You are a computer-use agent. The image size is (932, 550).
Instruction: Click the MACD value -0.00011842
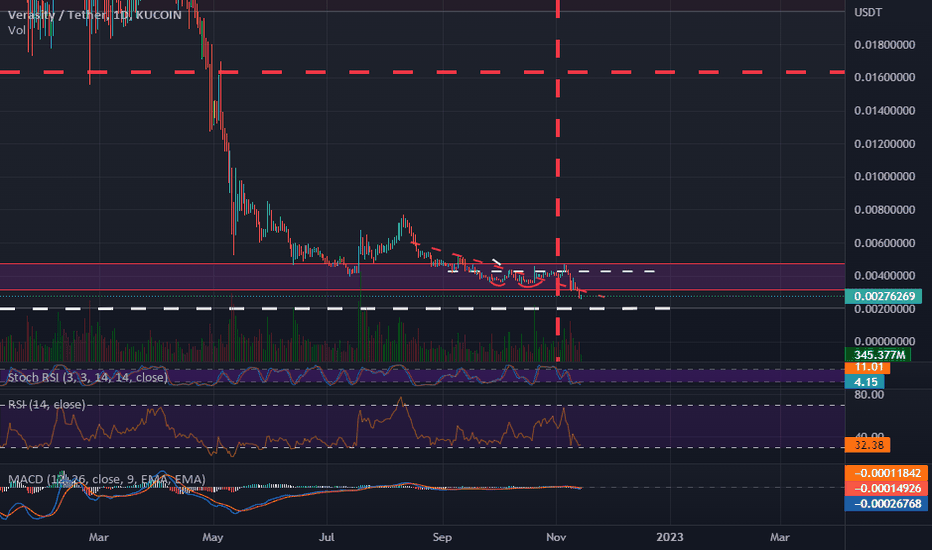[886, 473]
